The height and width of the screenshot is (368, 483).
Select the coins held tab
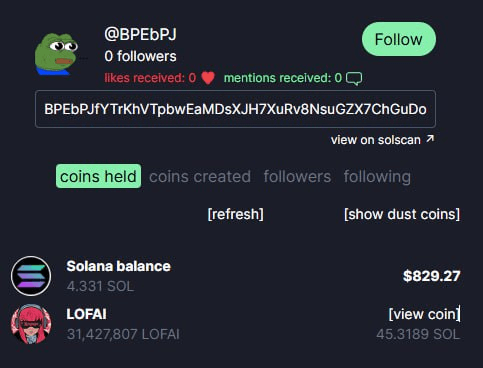(x=98, y=176)
